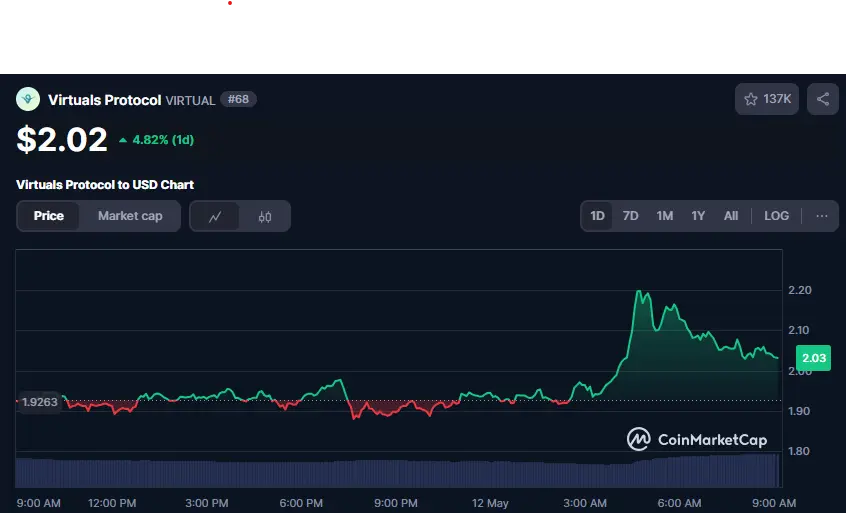Image resolution: width=846 pixels, height=513 pixels.
Task: Add to watchlist via 137K star button
Action: 767,99
